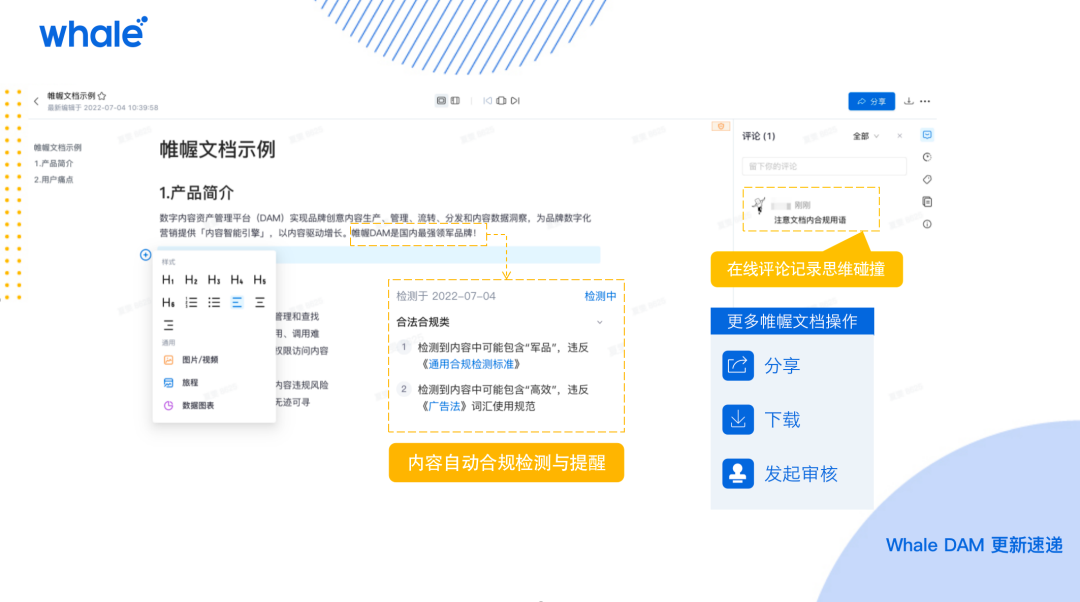Click the blue plus insert block button
Image resolution: width=1080 pixels, height=602 pixels.
point(145,255)
